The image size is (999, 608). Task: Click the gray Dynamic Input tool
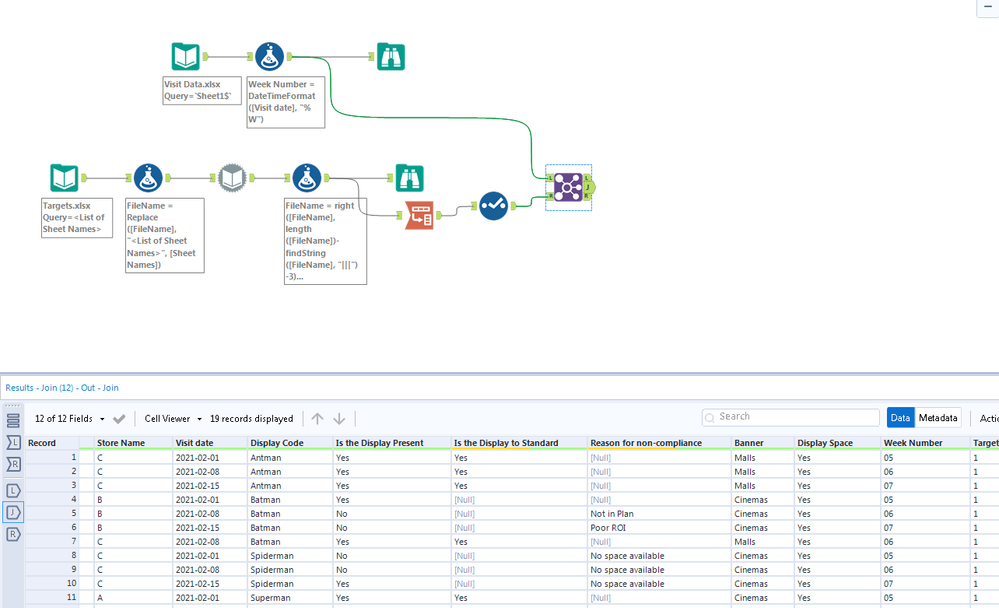231,178
